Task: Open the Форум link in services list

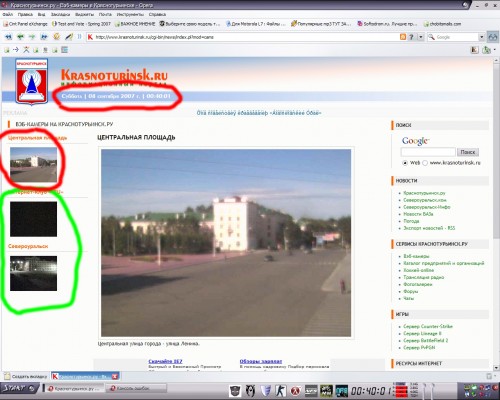Action: 411,291
